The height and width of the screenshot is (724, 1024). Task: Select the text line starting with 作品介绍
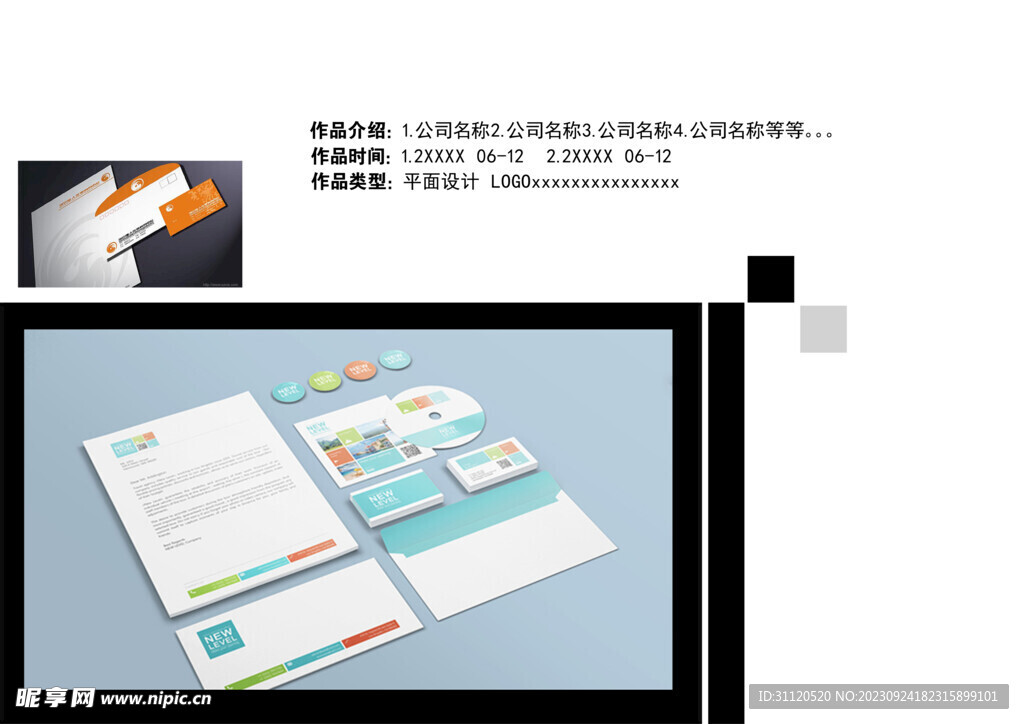572,131
